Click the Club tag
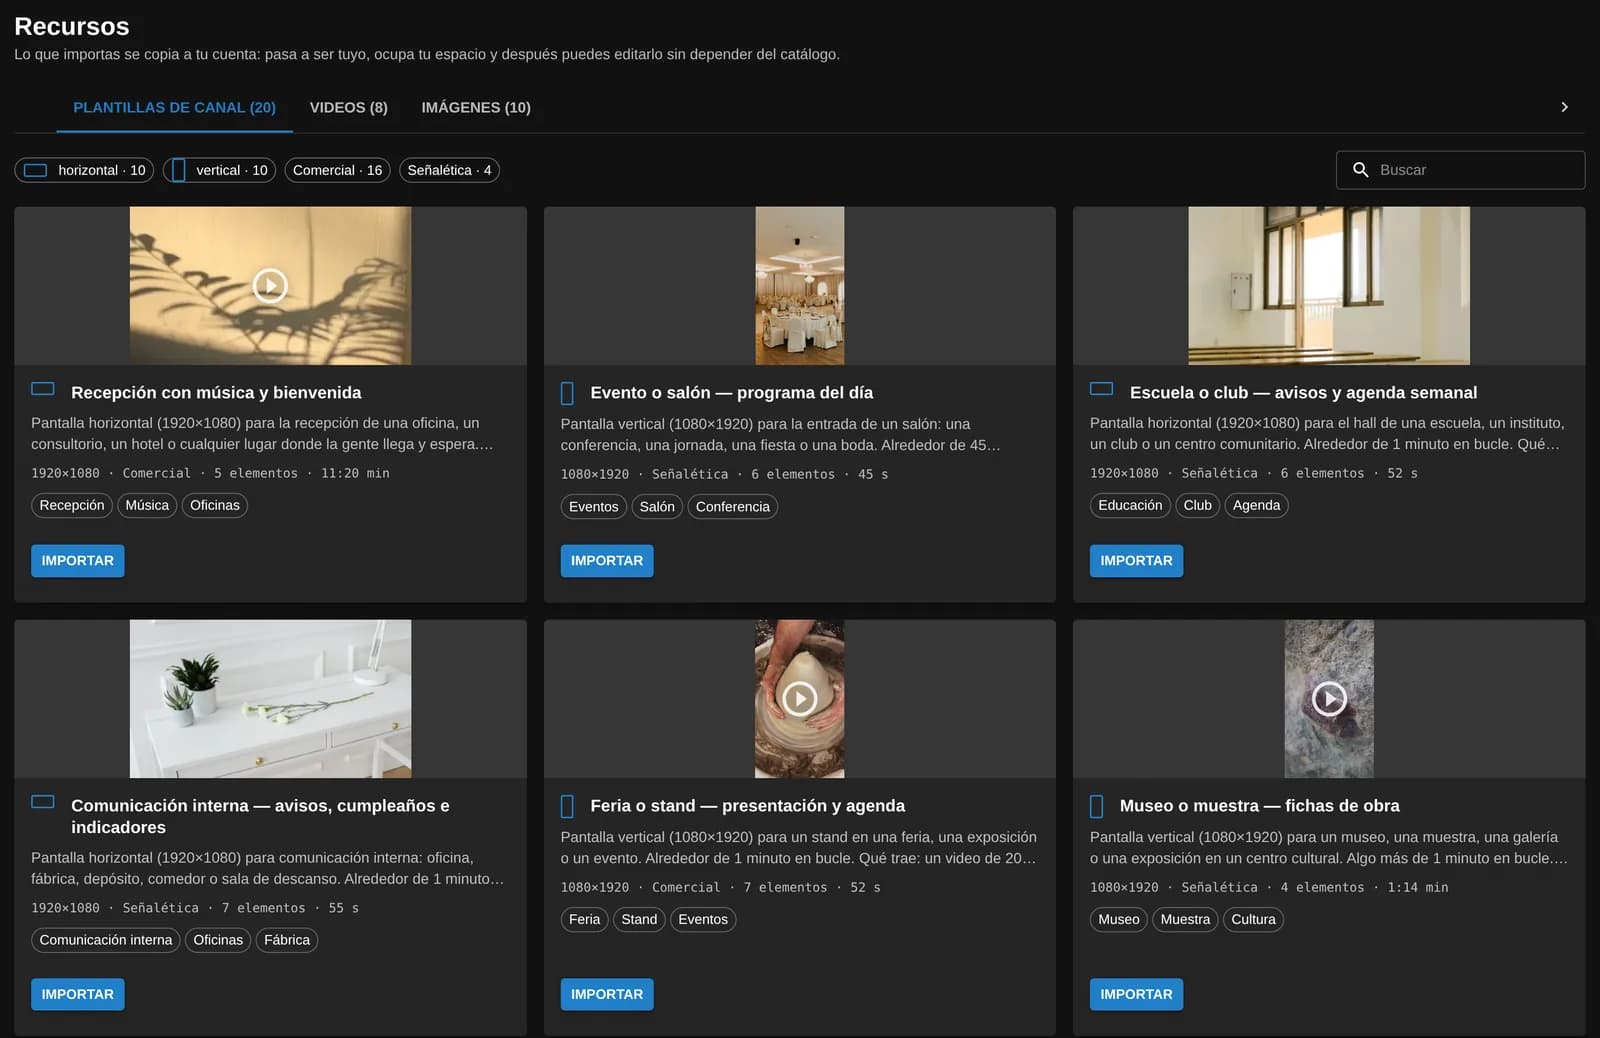Viewport: 1600px width, 1038px height. pyautogui.click(x=1197, y=505)
